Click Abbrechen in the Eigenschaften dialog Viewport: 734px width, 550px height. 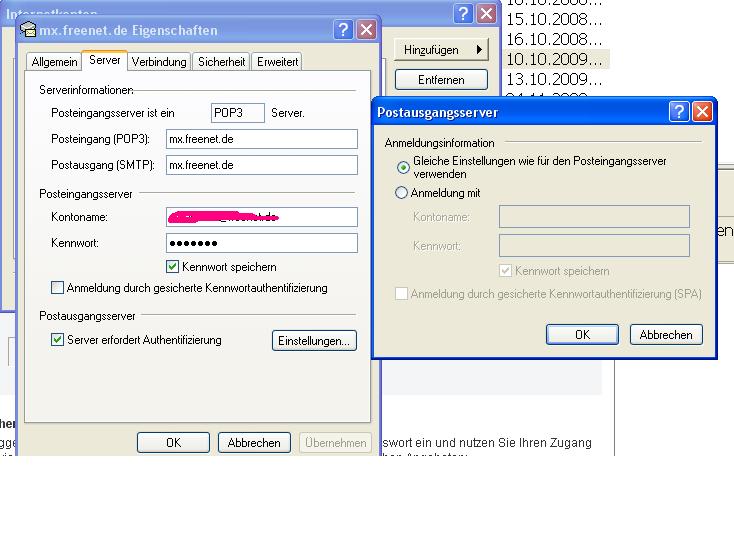[254, 442]
